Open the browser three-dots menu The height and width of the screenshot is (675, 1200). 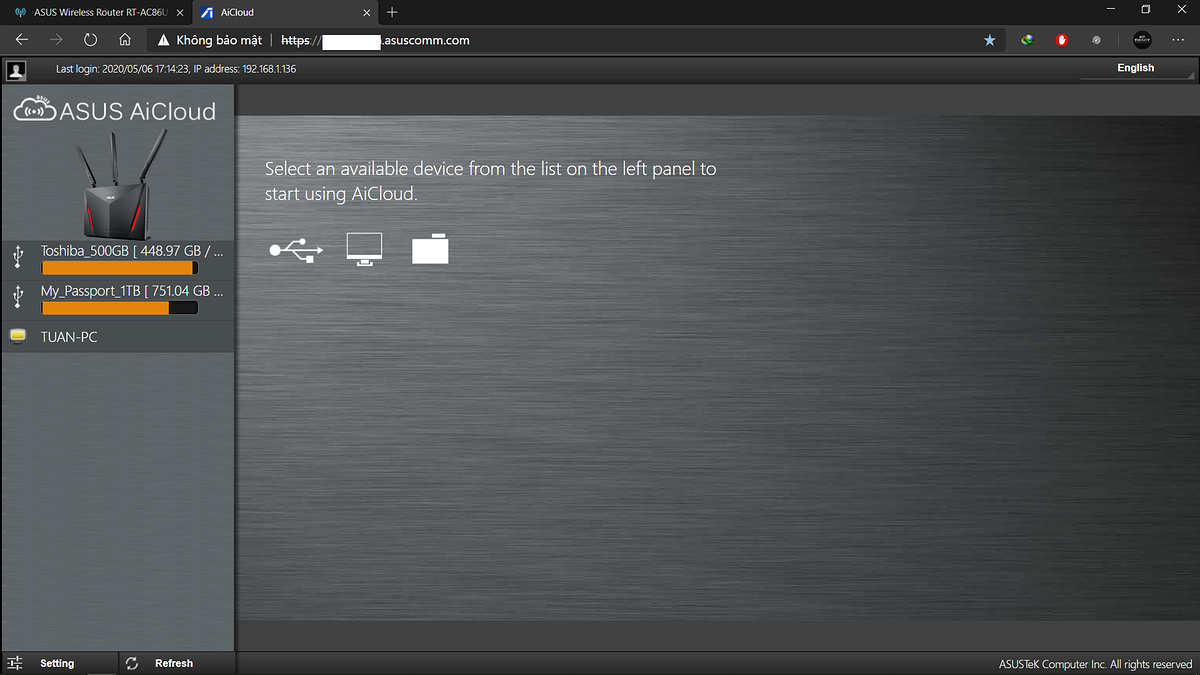click(1178, 40)
